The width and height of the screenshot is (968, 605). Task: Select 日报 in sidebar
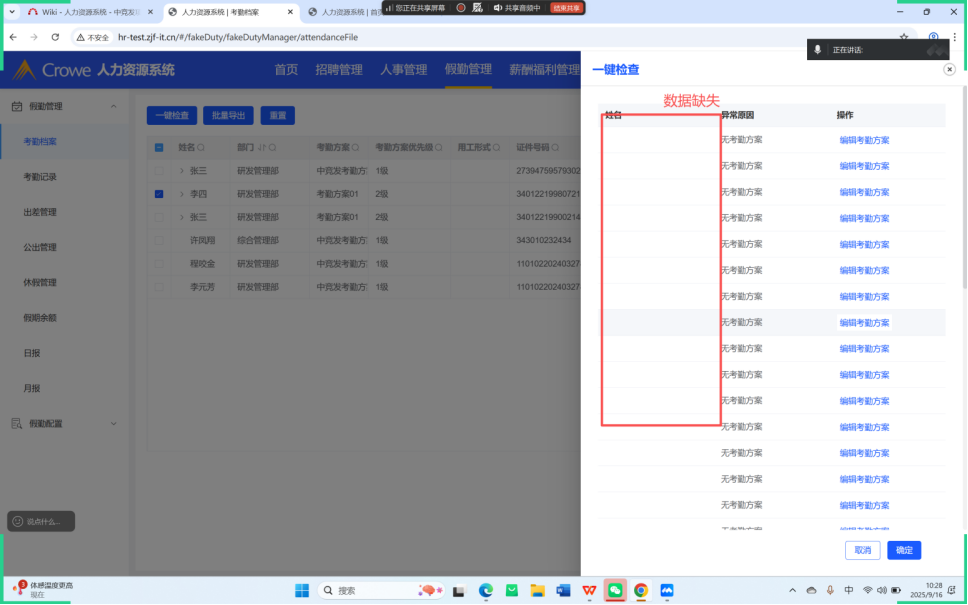click(x=32, y=353)
